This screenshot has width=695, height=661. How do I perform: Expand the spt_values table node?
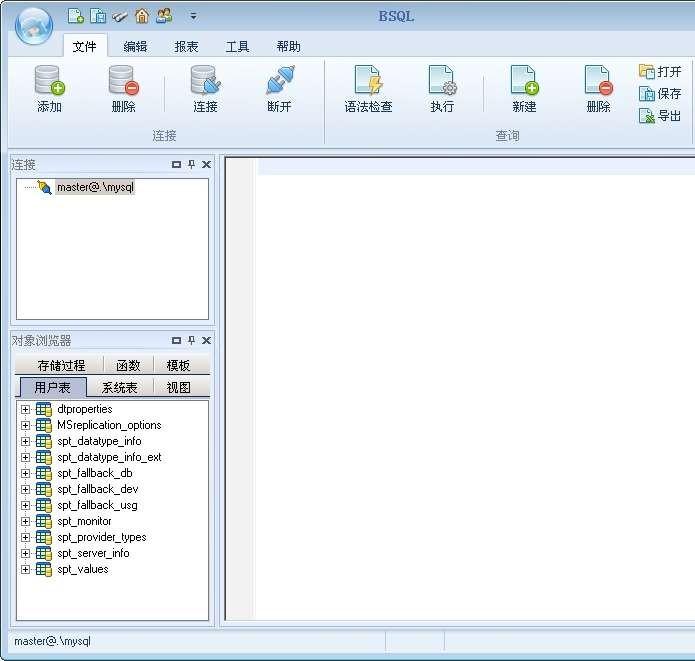pos(25,569)
